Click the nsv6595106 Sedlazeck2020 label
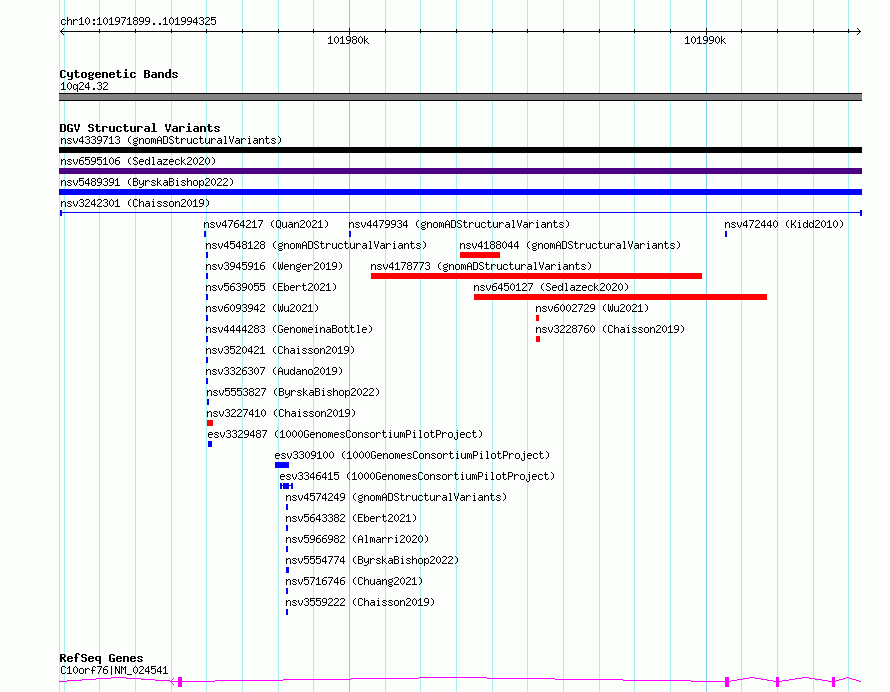890x692 pixels. [138, 161]
